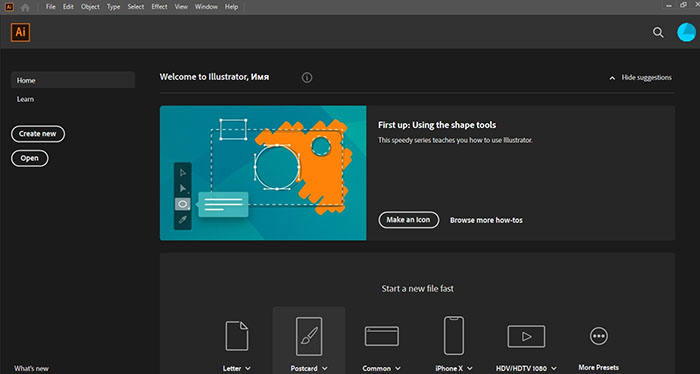Select the Letter document preset icon

237,336
